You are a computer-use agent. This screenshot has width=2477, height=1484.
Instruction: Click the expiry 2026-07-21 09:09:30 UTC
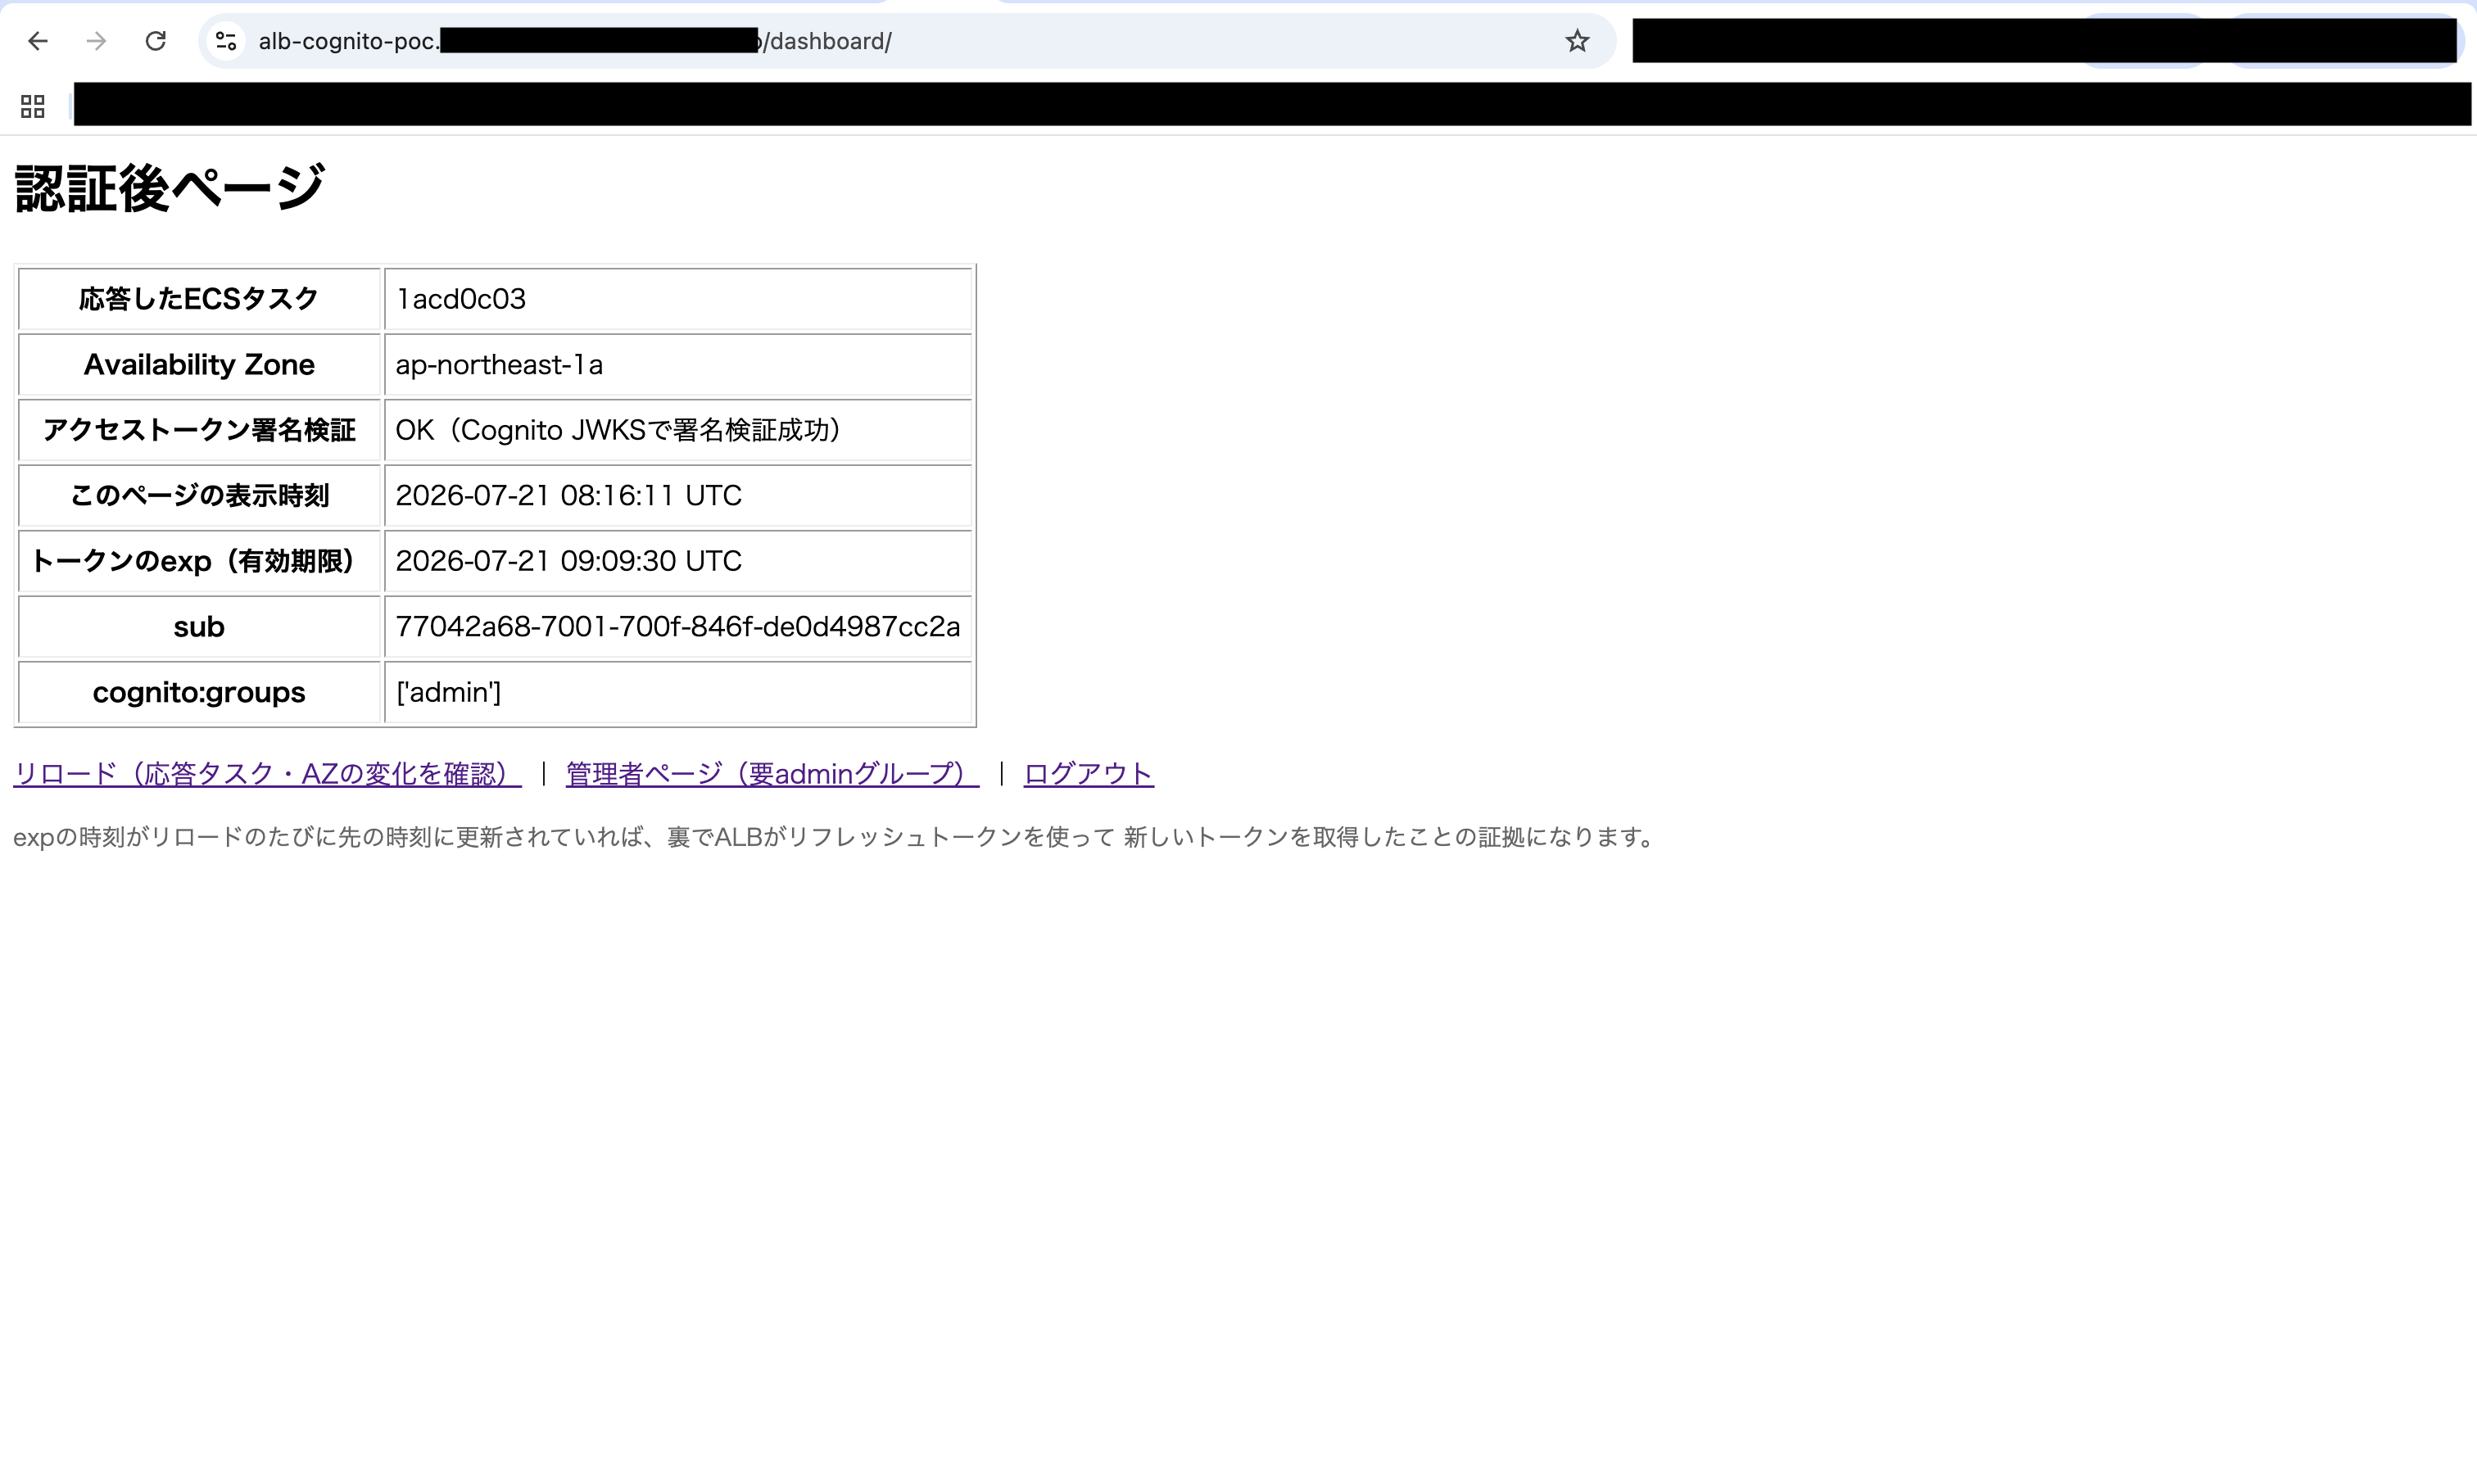pyautogui.click(x=568, y=561)
